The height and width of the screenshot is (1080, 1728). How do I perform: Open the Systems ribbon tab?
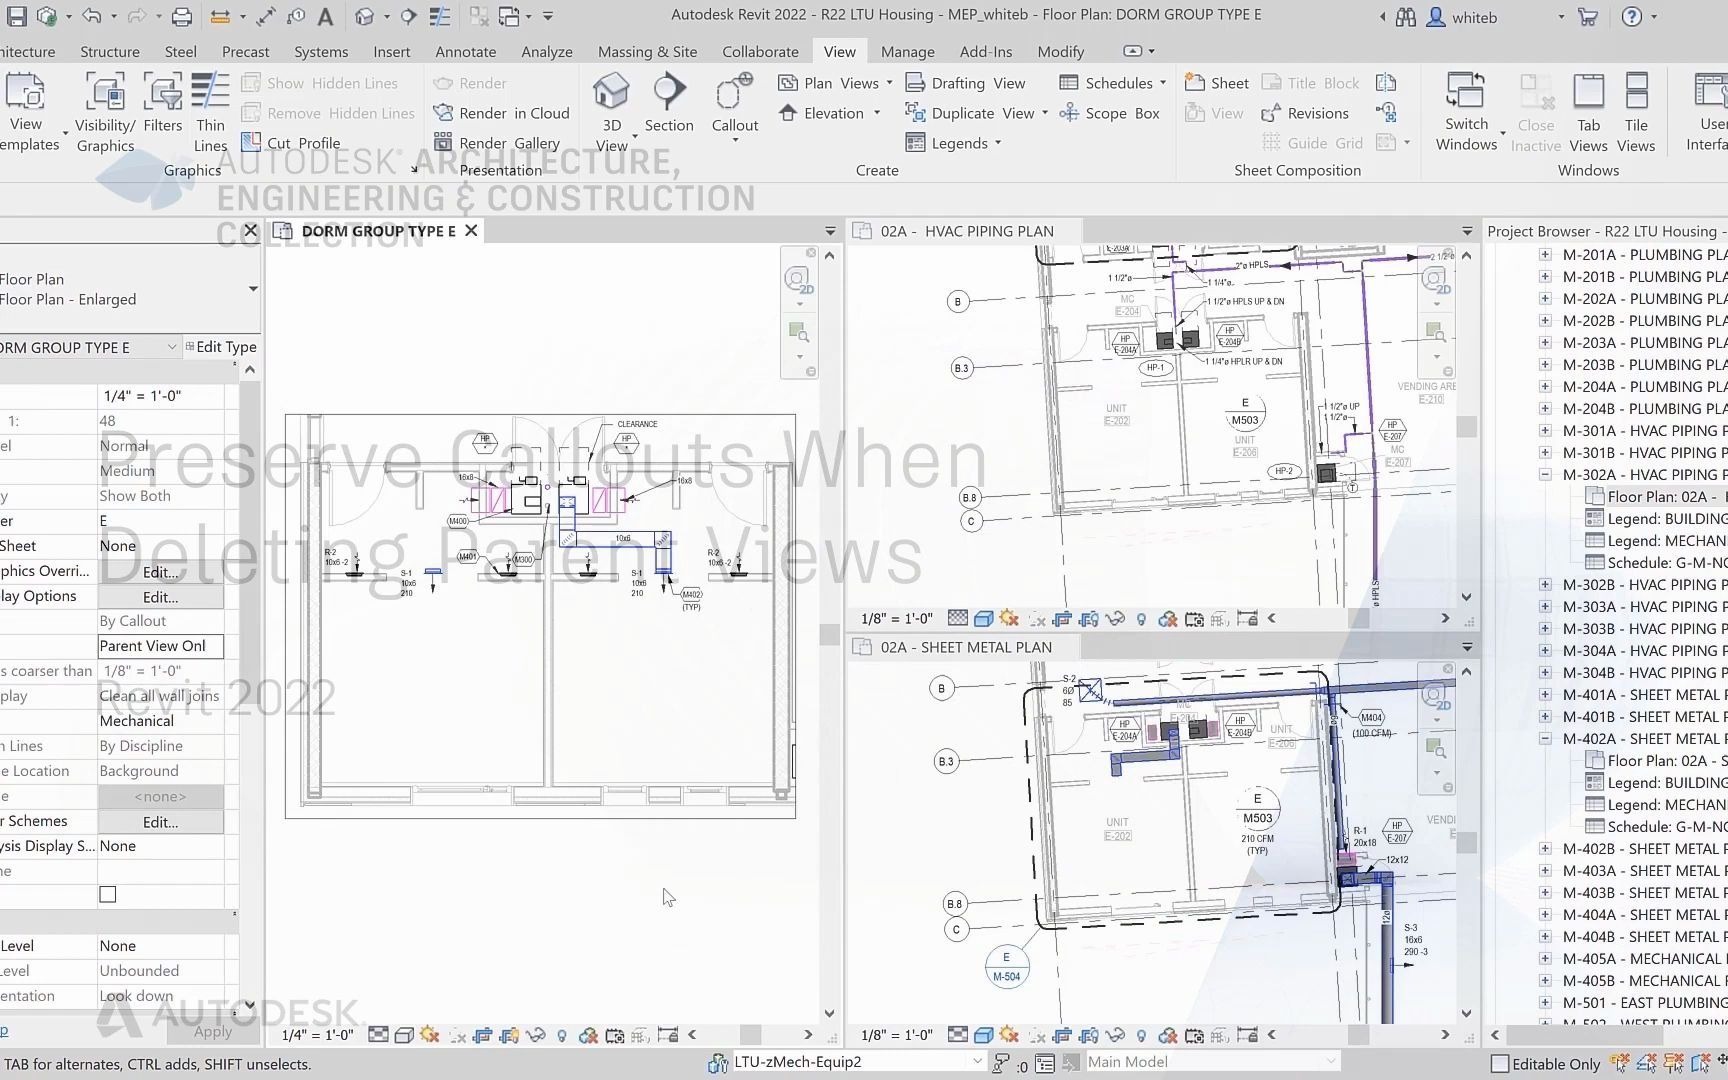point(321,52)
